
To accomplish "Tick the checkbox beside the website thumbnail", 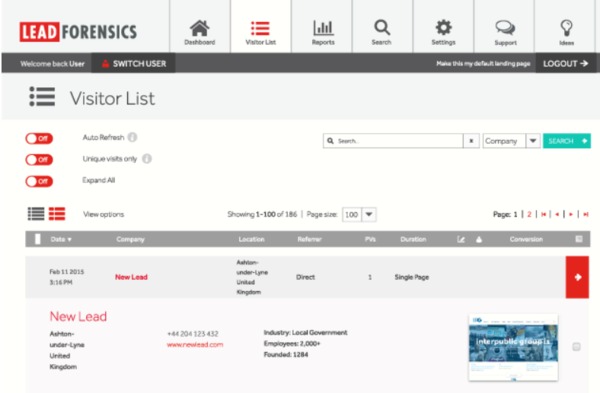I will point(576,347).
